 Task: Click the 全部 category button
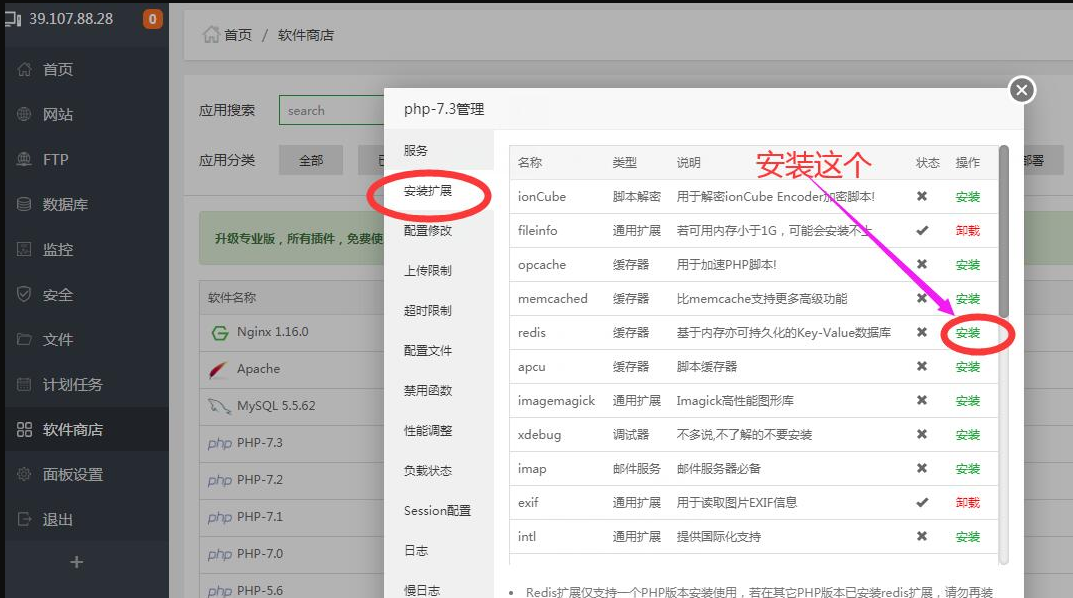click(x=311, y=160)
